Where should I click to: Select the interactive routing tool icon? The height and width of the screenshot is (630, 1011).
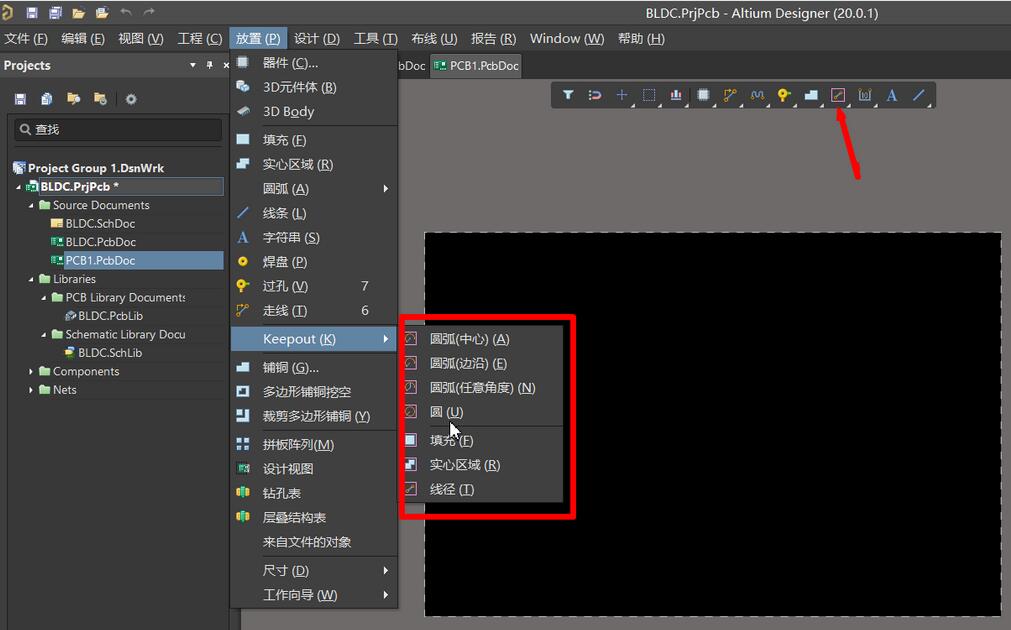(x=730, y=95)
